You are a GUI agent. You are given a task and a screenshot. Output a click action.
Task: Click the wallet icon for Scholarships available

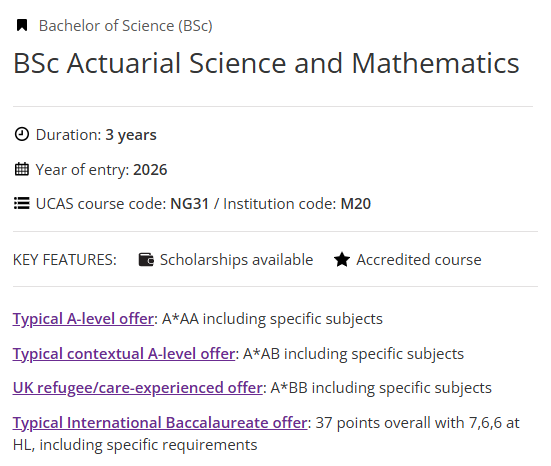click(146, 260)
